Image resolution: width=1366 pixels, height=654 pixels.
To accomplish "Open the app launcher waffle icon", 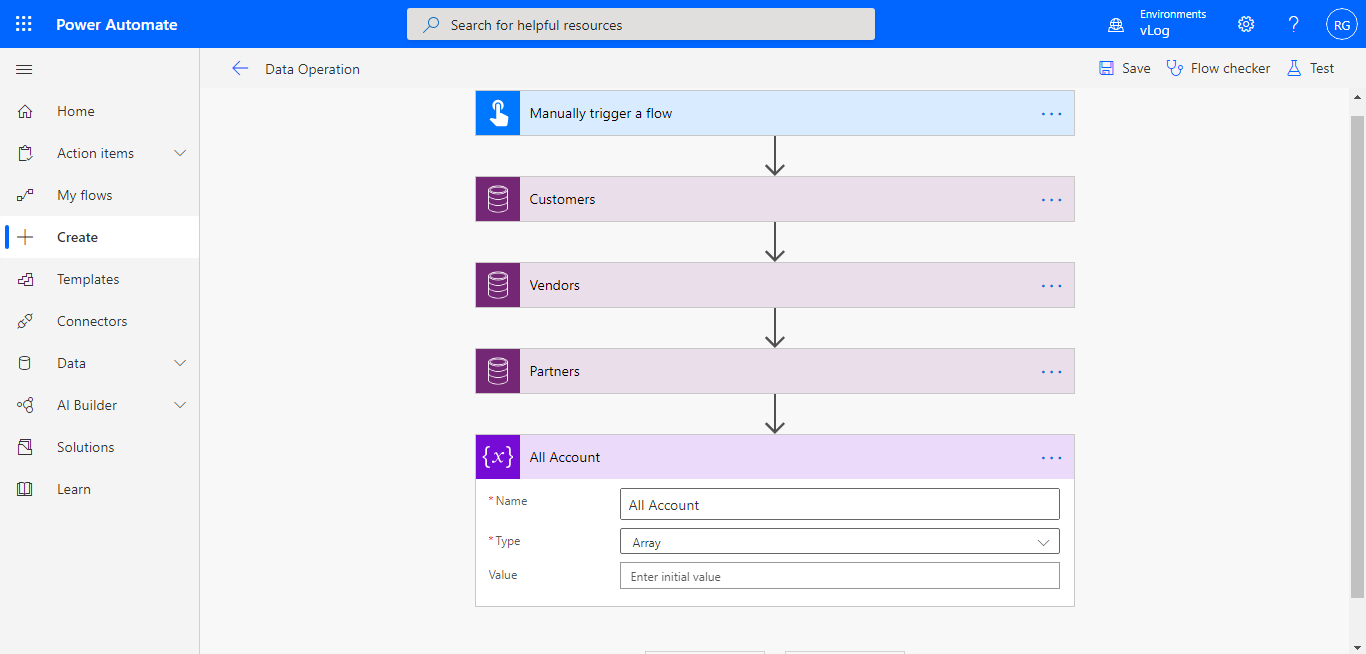I will coord(24,24).
